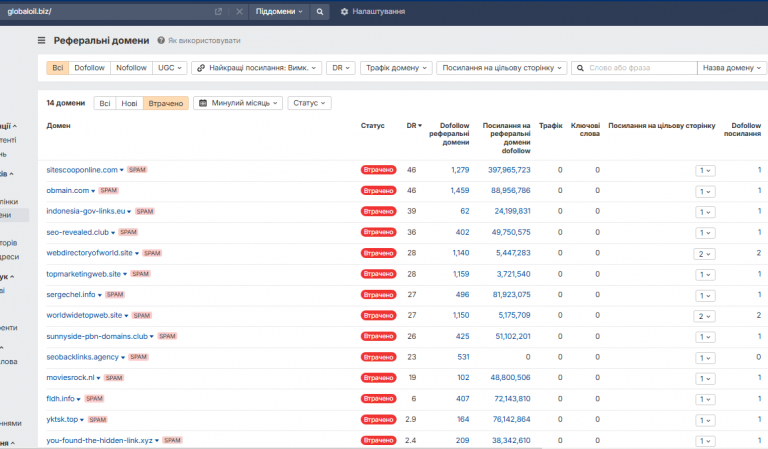Screen dimensions: 768x449
Task: Click the search magnifier button in top bar
Action: (x=320, y=11)
